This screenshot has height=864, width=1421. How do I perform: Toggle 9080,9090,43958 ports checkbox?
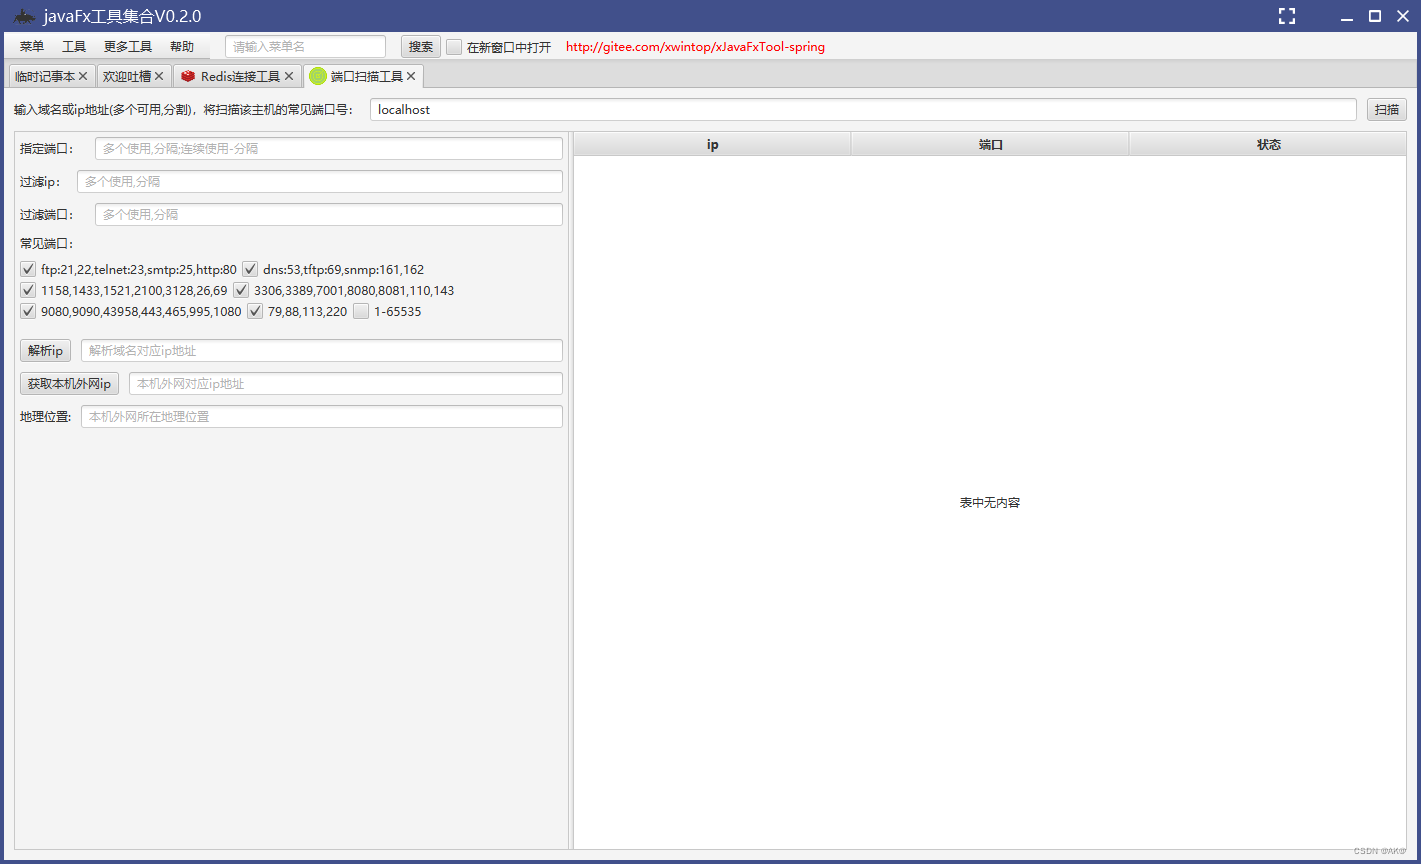[28, 311]
